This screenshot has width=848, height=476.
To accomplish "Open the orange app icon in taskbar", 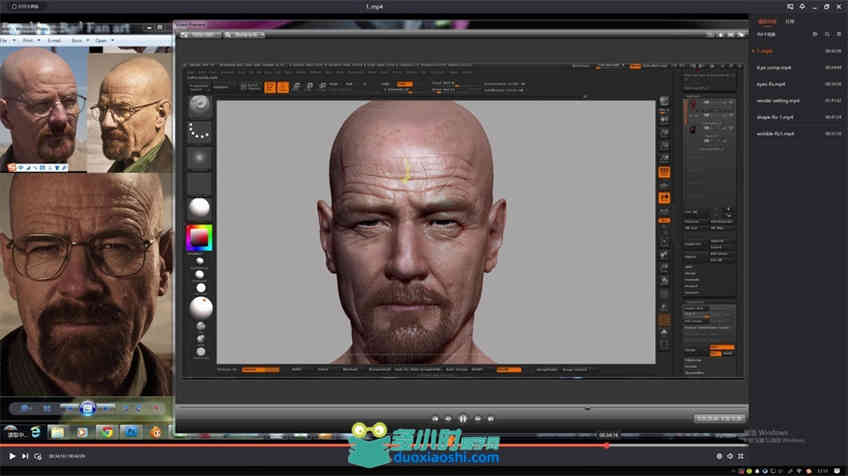I will tap(156, 432).
